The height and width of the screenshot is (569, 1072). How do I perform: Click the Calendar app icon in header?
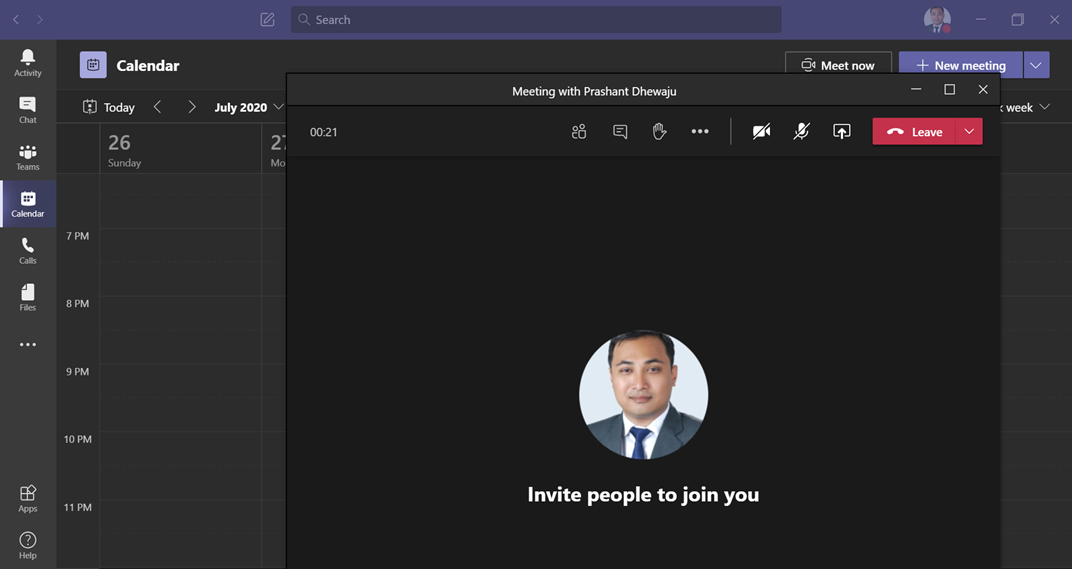93,65
